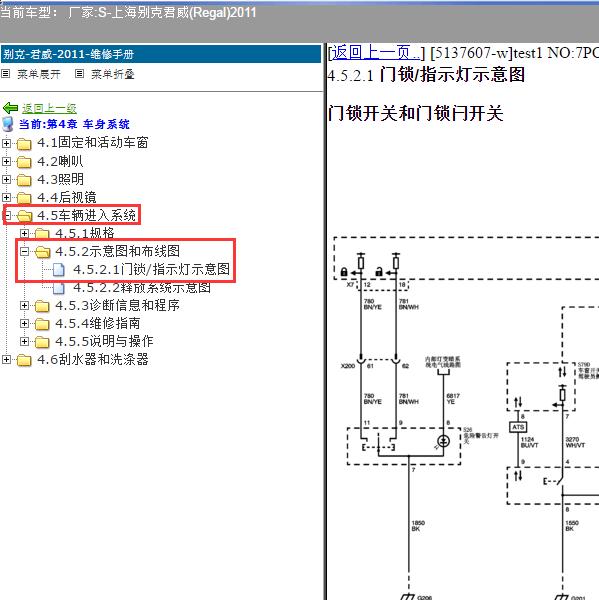The height and width of the screenshot is (600, 599).
Task: Click the 菜单折叠 collapse-all icon
Action: pos(79,73)
